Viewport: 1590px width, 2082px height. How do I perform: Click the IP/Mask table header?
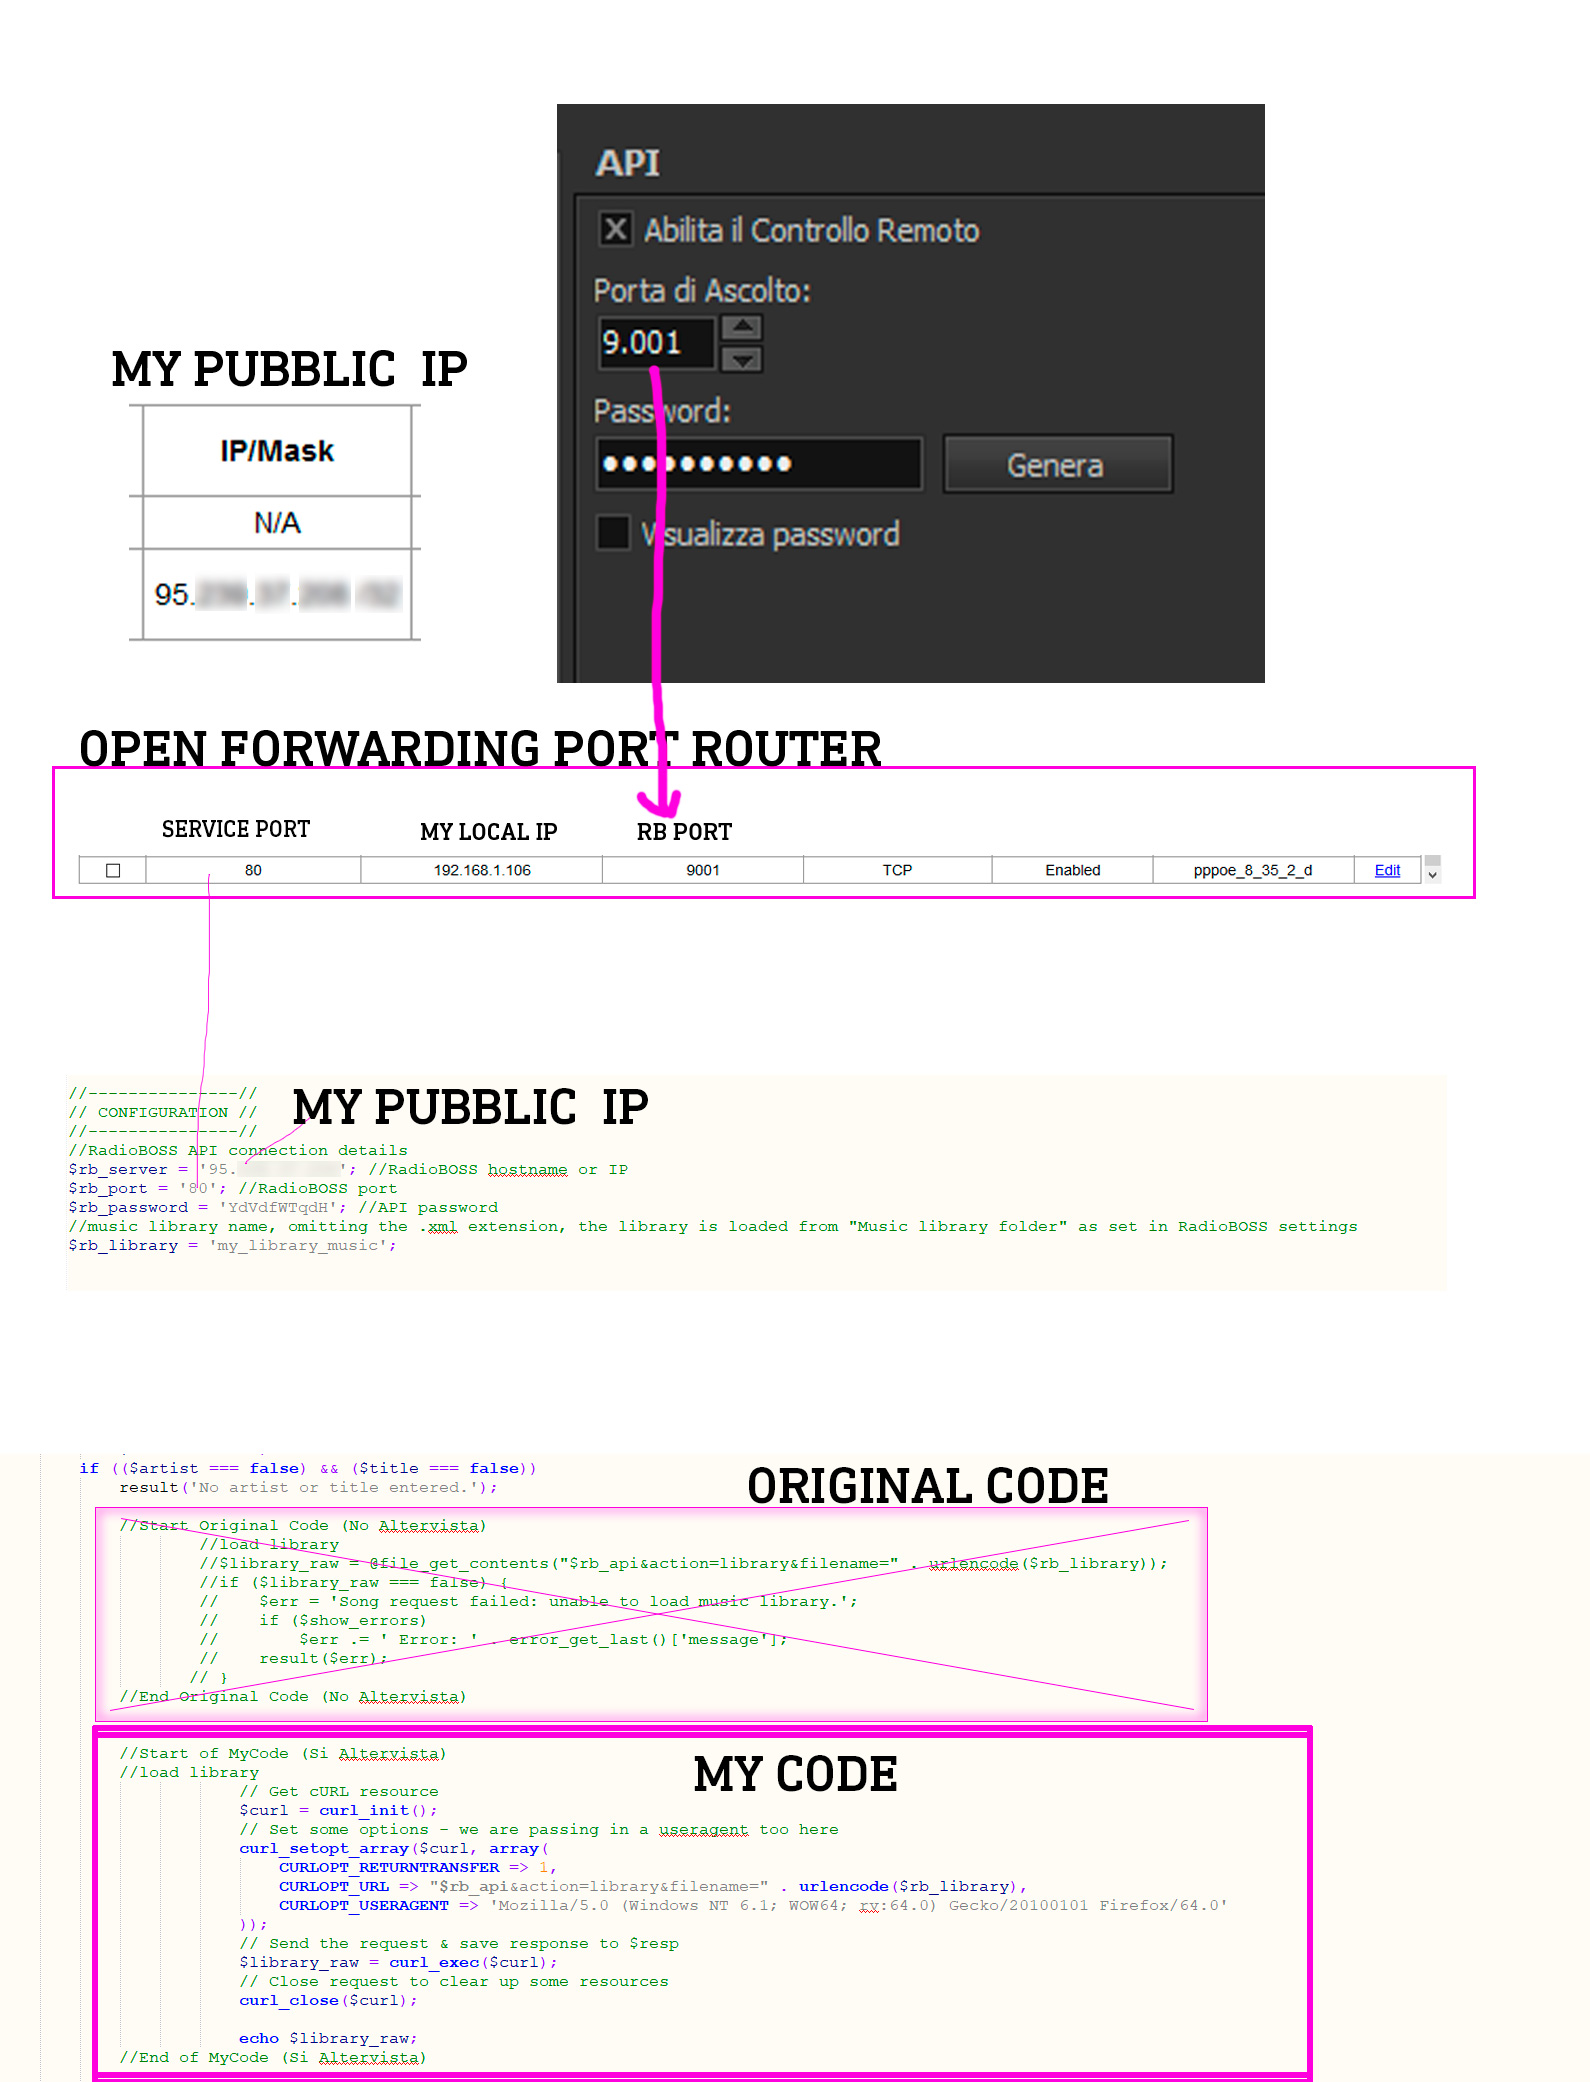[x=277, y=451]
